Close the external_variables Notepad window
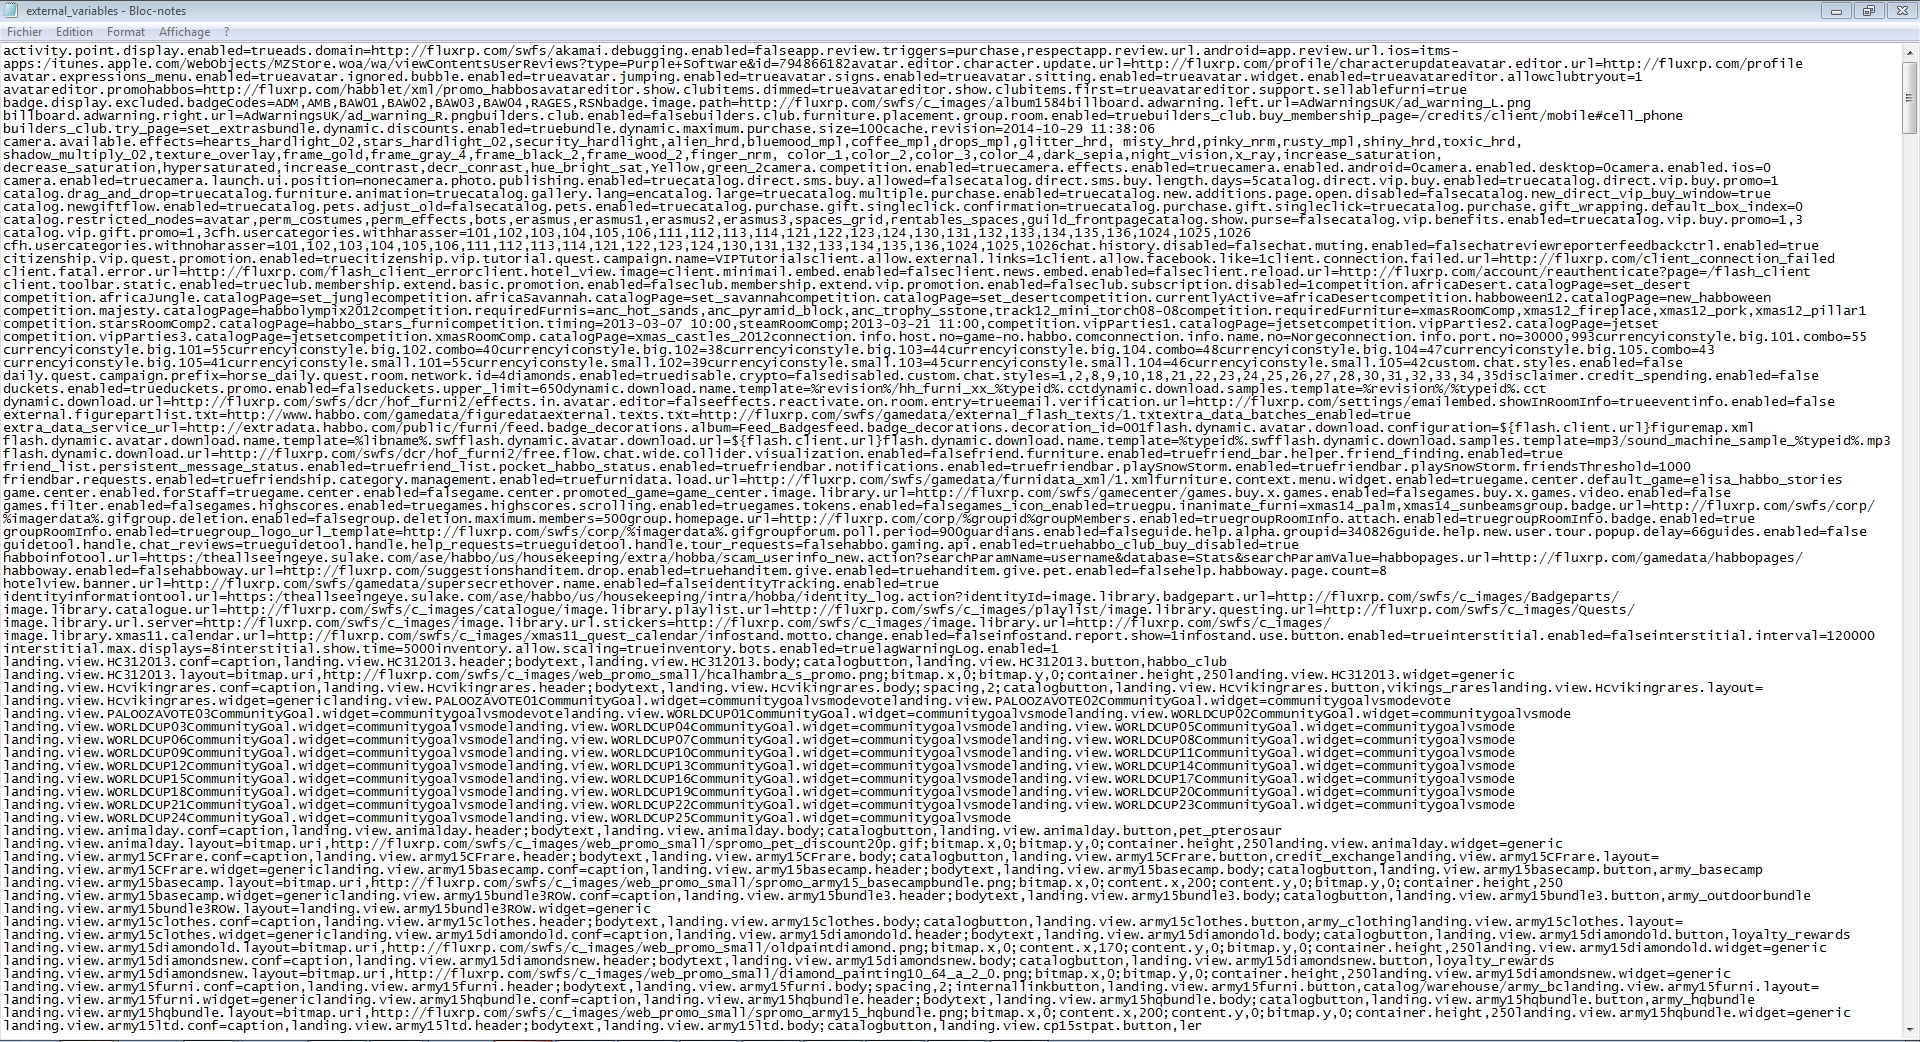The height and width of the screenshot is (1042, 1920). pyautogui.click(x=1900, y=11)
